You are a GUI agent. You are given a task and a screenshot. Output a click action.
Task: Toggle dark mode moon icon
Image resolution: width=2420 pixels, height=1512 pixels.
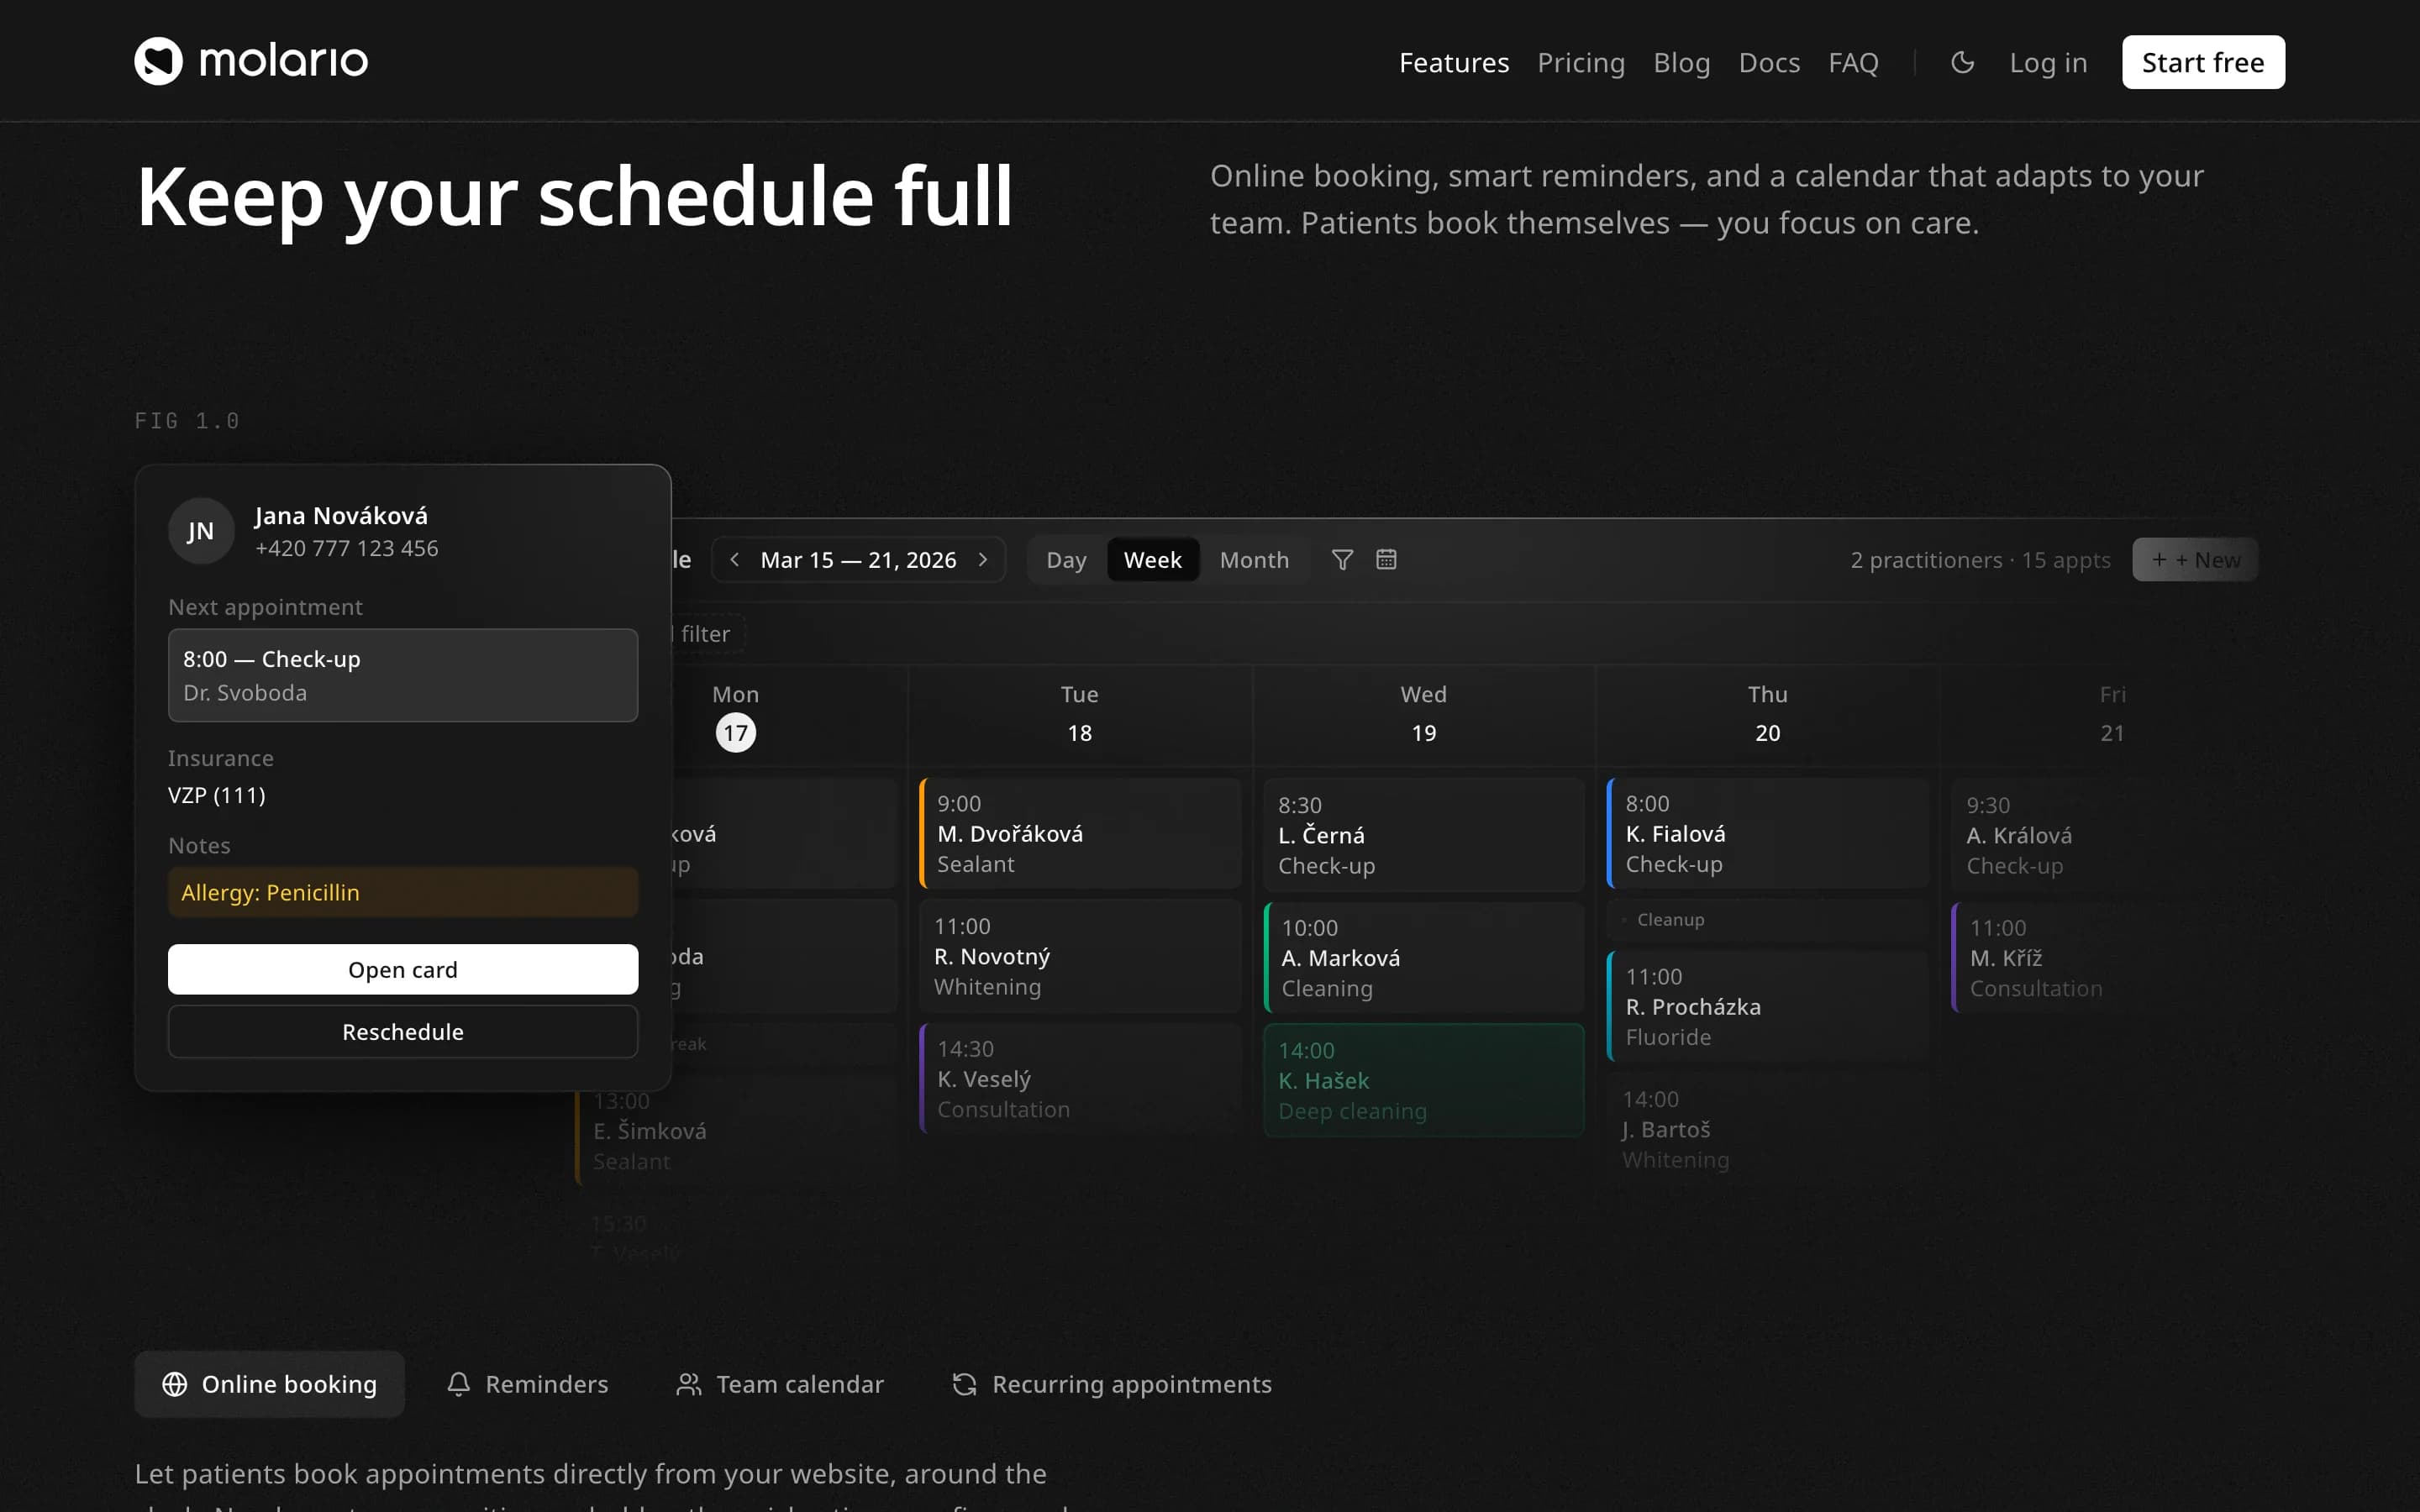[1962, 62]
